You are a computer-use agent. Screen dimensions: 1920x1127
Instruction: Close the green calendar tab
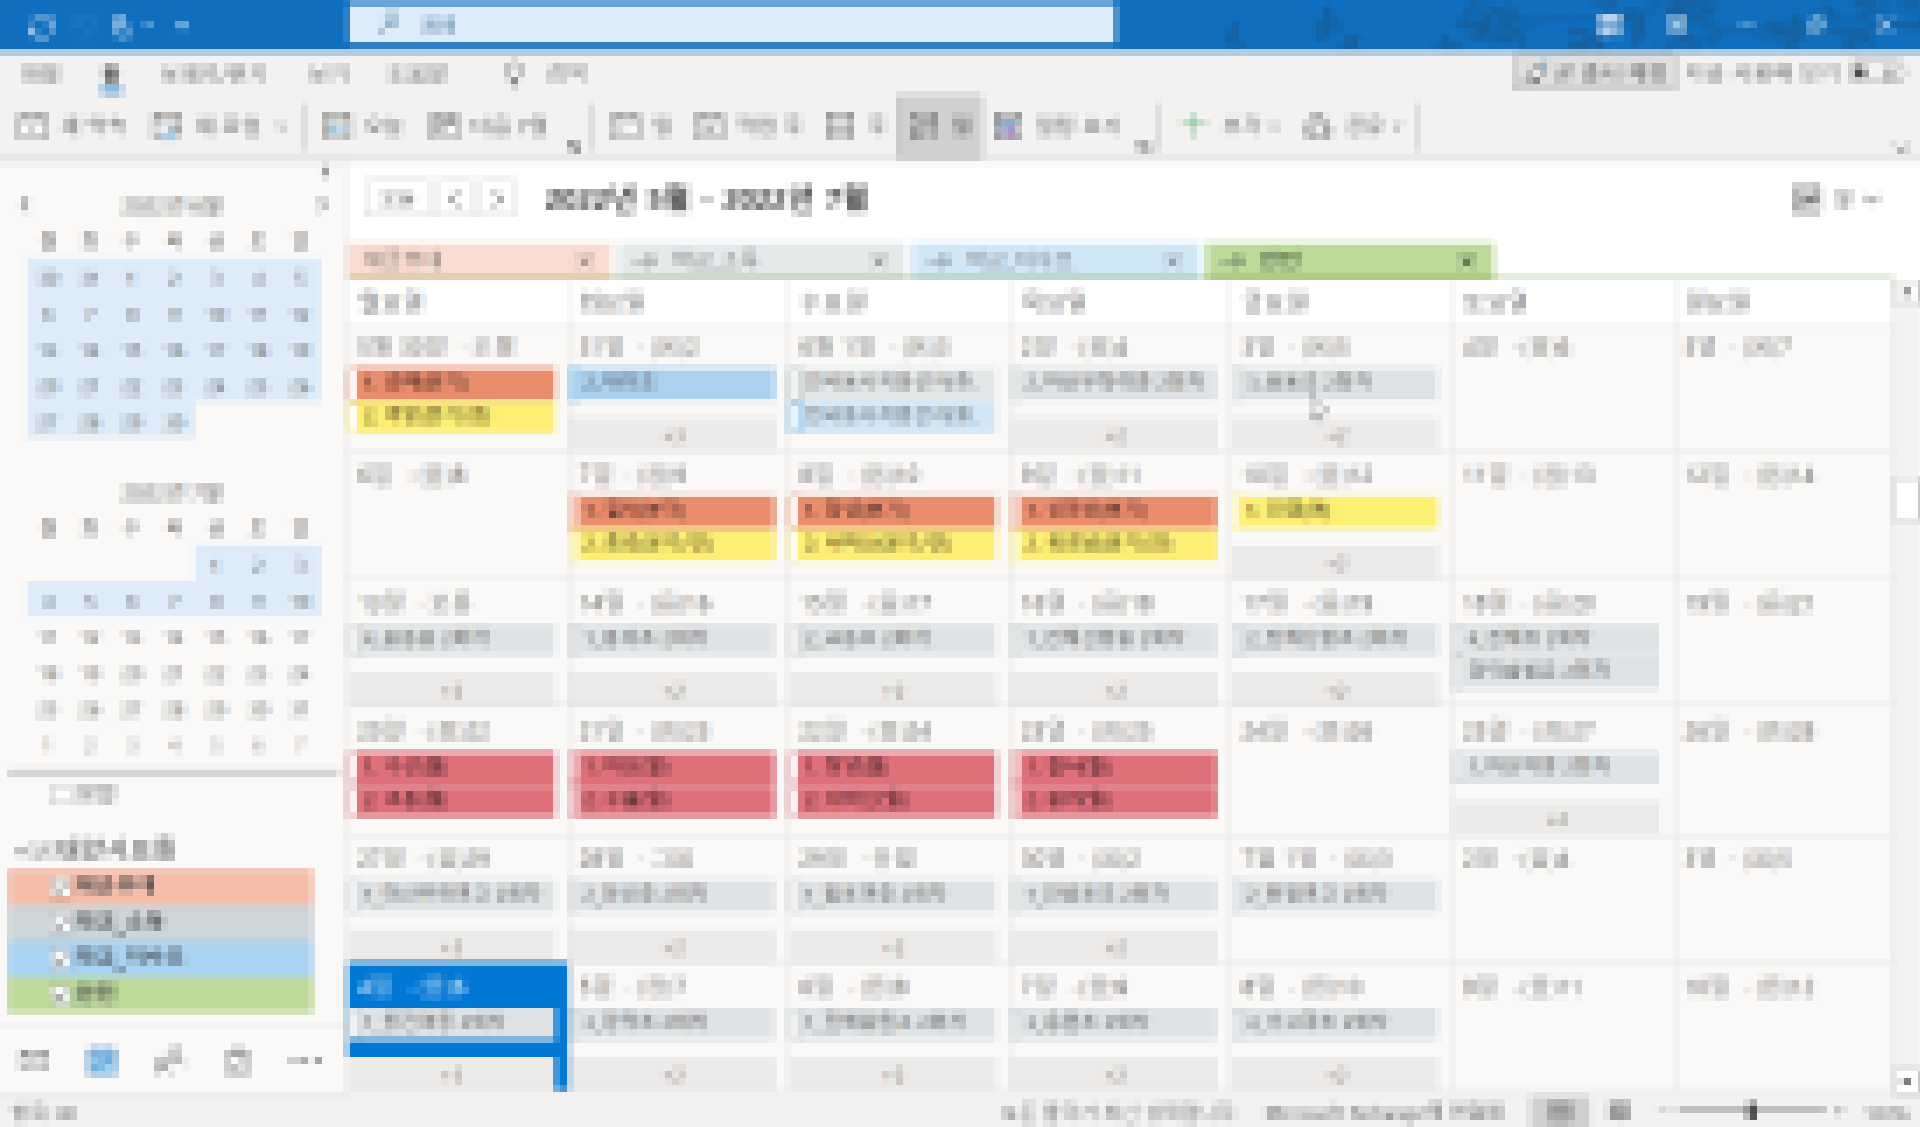[1467, 261]
